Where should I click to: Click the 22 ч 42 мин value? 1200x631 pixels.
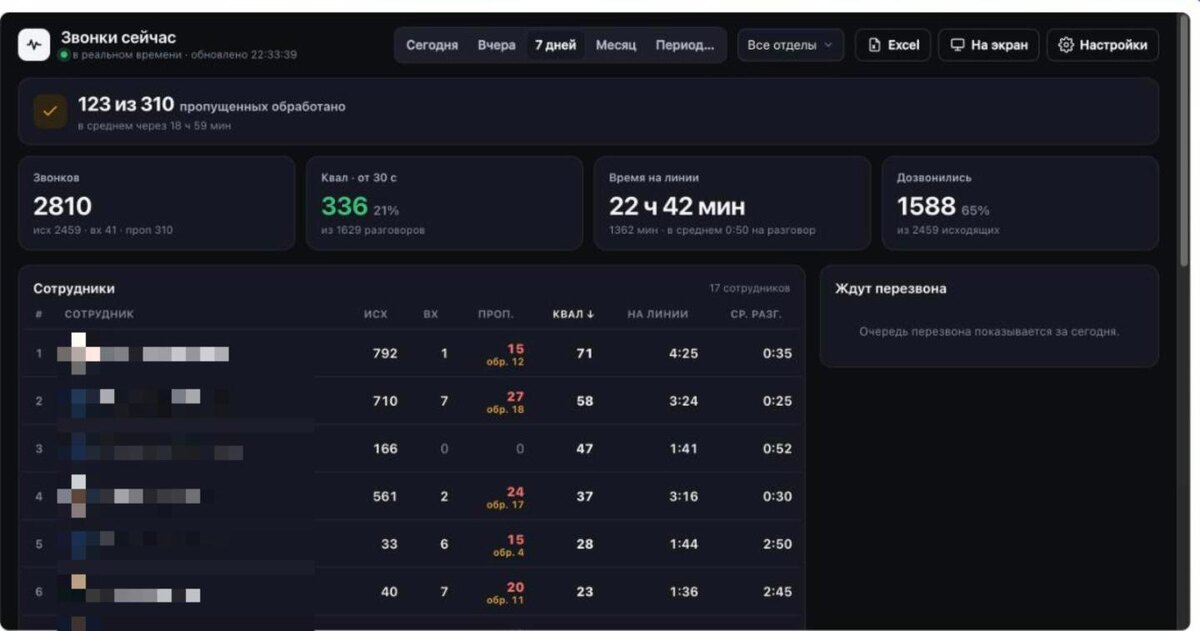click(677, 207)
